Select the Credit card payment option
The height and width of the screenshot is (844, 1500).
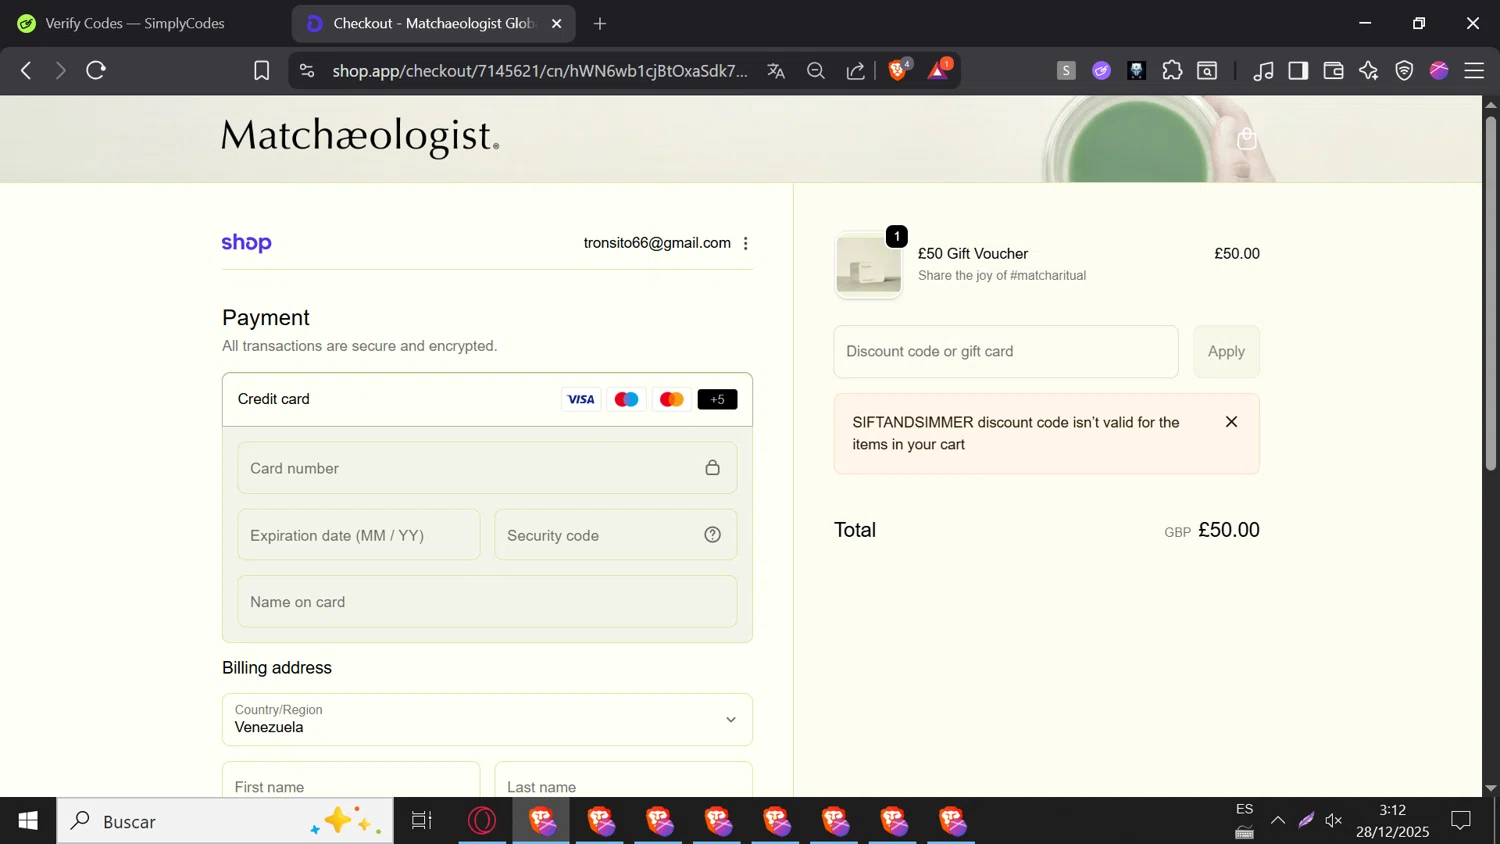pyautogui.click(x=487, y=399)
